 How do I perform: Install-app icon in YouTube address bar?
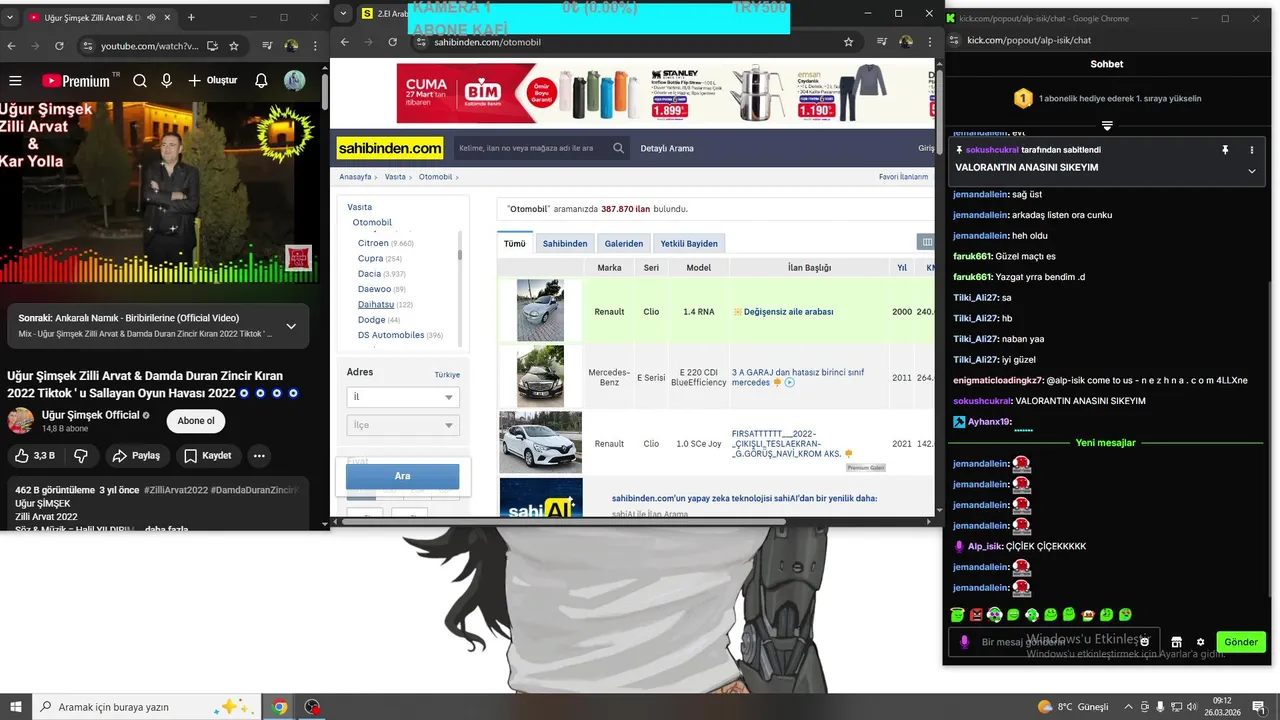tap(212, 46)
